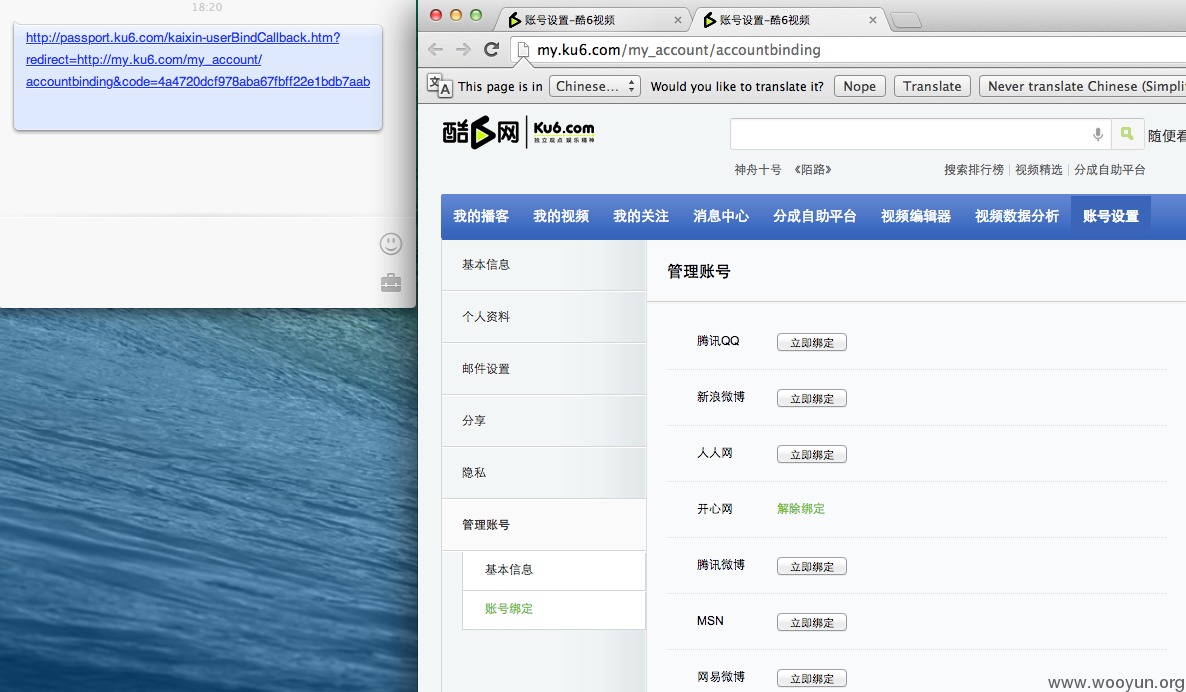Open 视频精选 link
The image size is (1186, 692).
tap(1039, 170)
